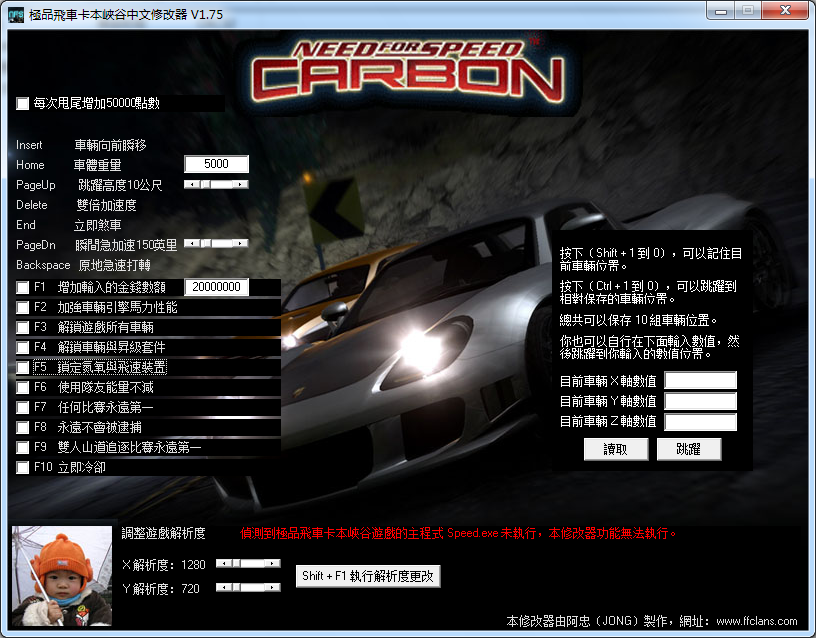Image resolution: width=816 pixels, height=638 pixels.
Task: Click the NFS app icon in title bar
Action: (x=16, y=15)
